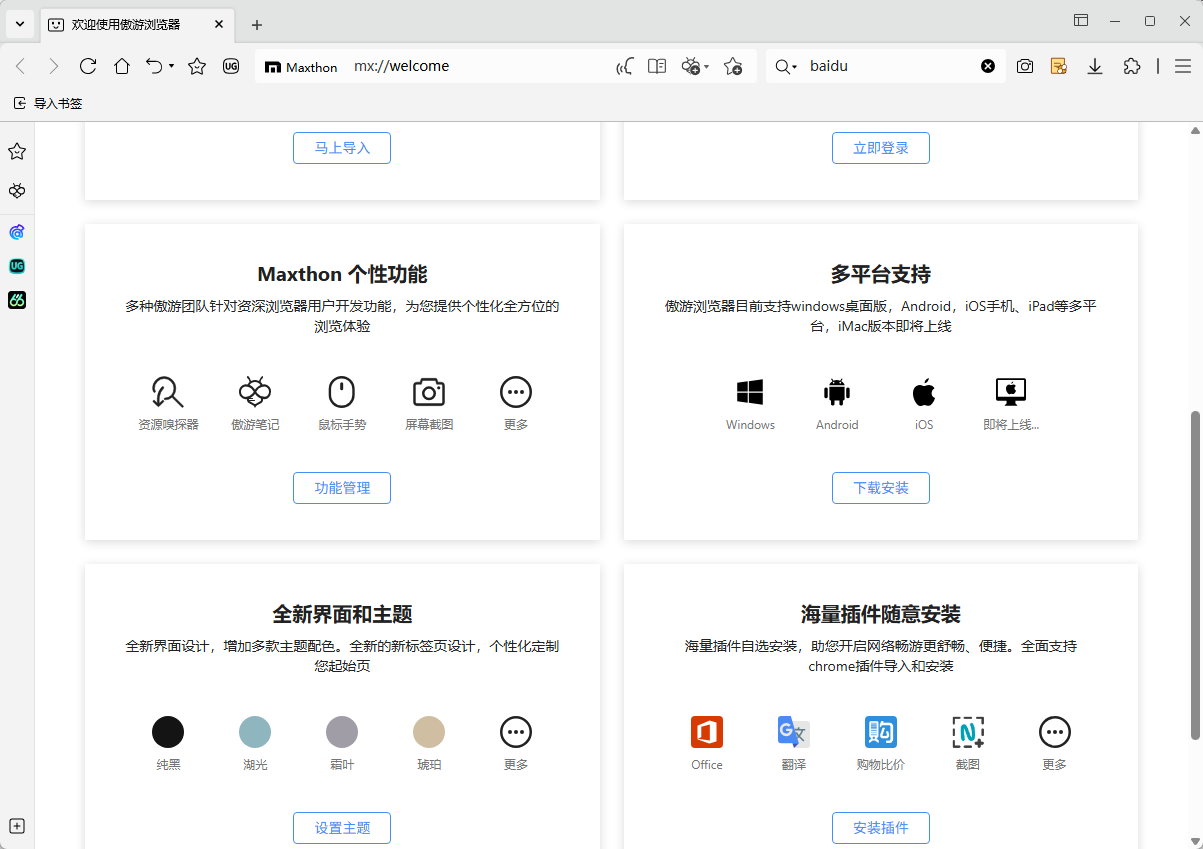Select the 湖光 theme color
This screenshot has width=1203, height=849.
(x=255, y=732)
